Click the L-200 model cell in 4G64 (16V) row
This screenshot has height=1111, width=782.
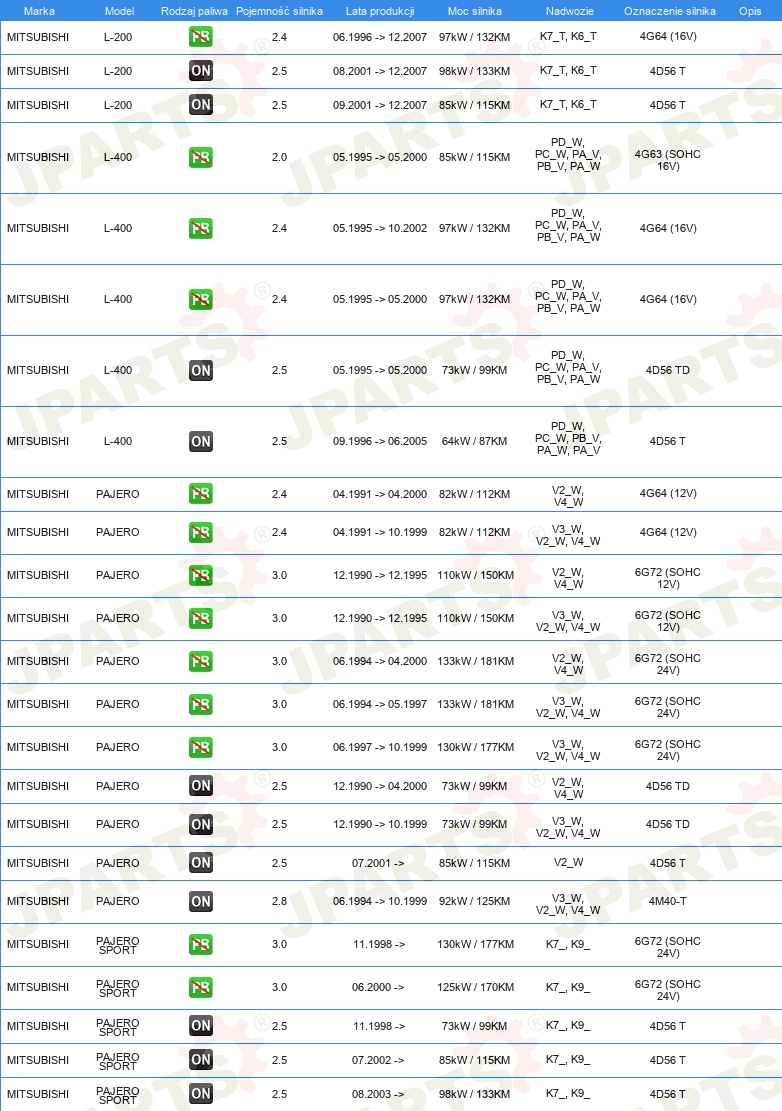(118, 37)
